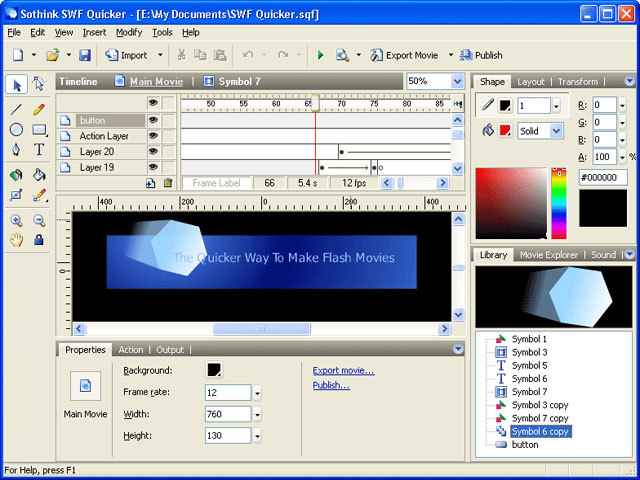This screenshot has width=640, height=480.
Task: Select the Subselection (reshape) tool
Action: (x=39, y=84)
